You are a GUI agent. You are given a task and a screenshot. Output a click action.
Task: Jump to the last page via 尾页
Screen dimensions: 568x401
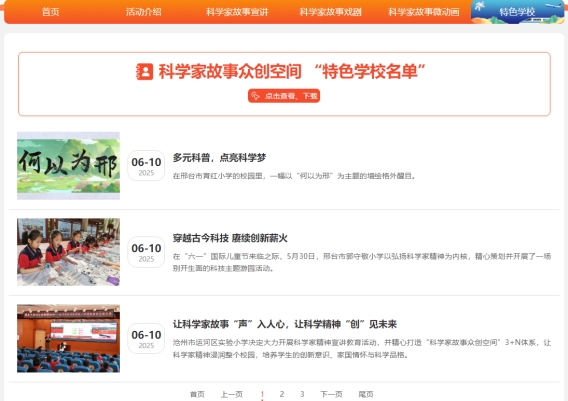[366, 394]
